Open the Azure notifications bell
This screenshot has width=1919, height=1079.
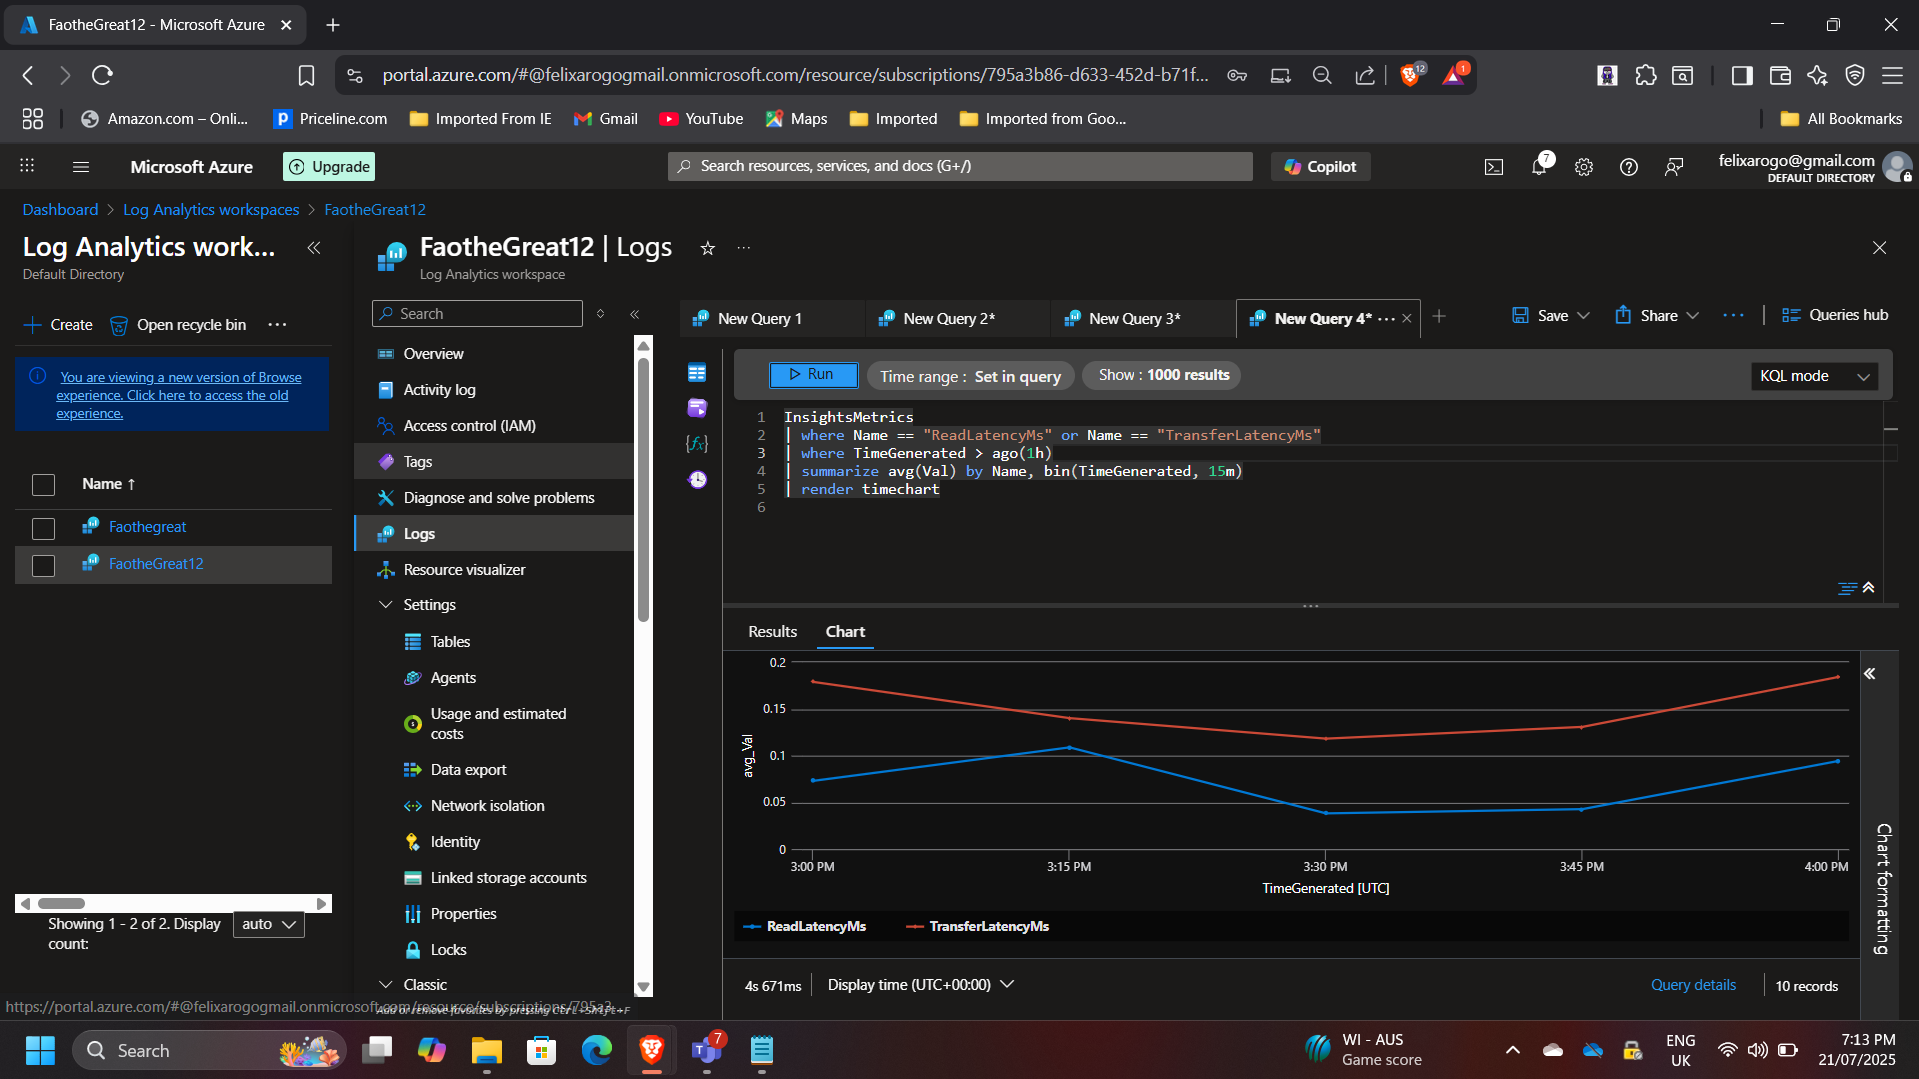[x=1538, y=167]
